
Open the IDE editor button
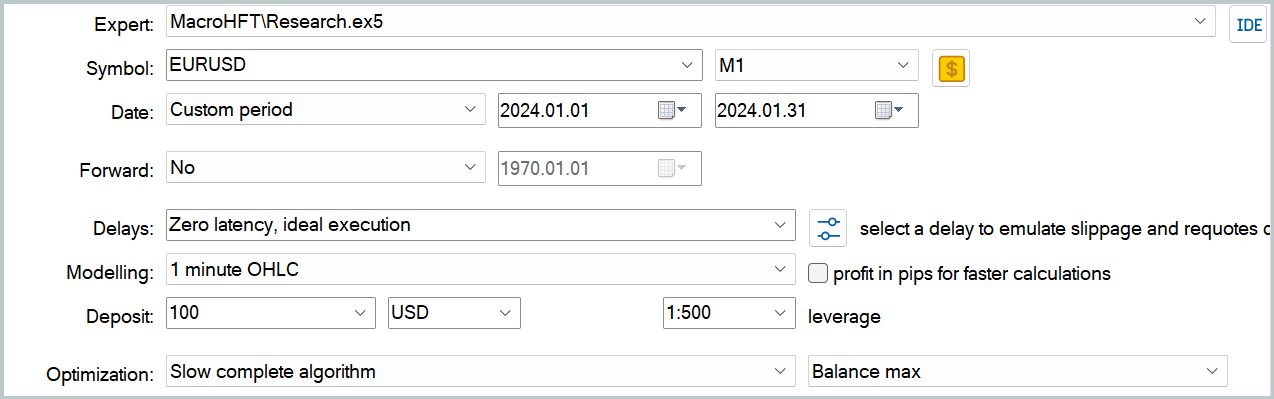click(x=1247, y=25)
